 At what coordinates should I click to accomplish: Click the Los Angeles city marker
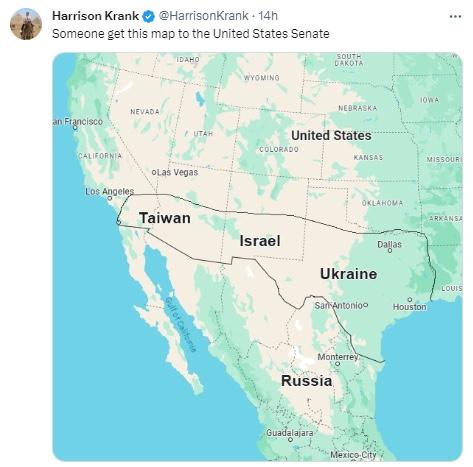pos(110,198)
